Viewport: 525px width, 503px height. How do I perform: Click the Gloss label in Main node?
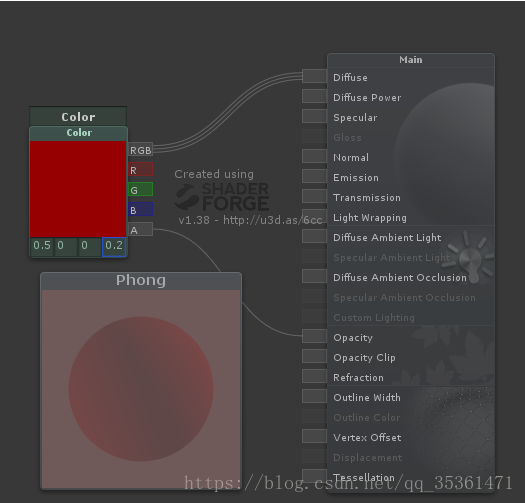pos(347,138)
